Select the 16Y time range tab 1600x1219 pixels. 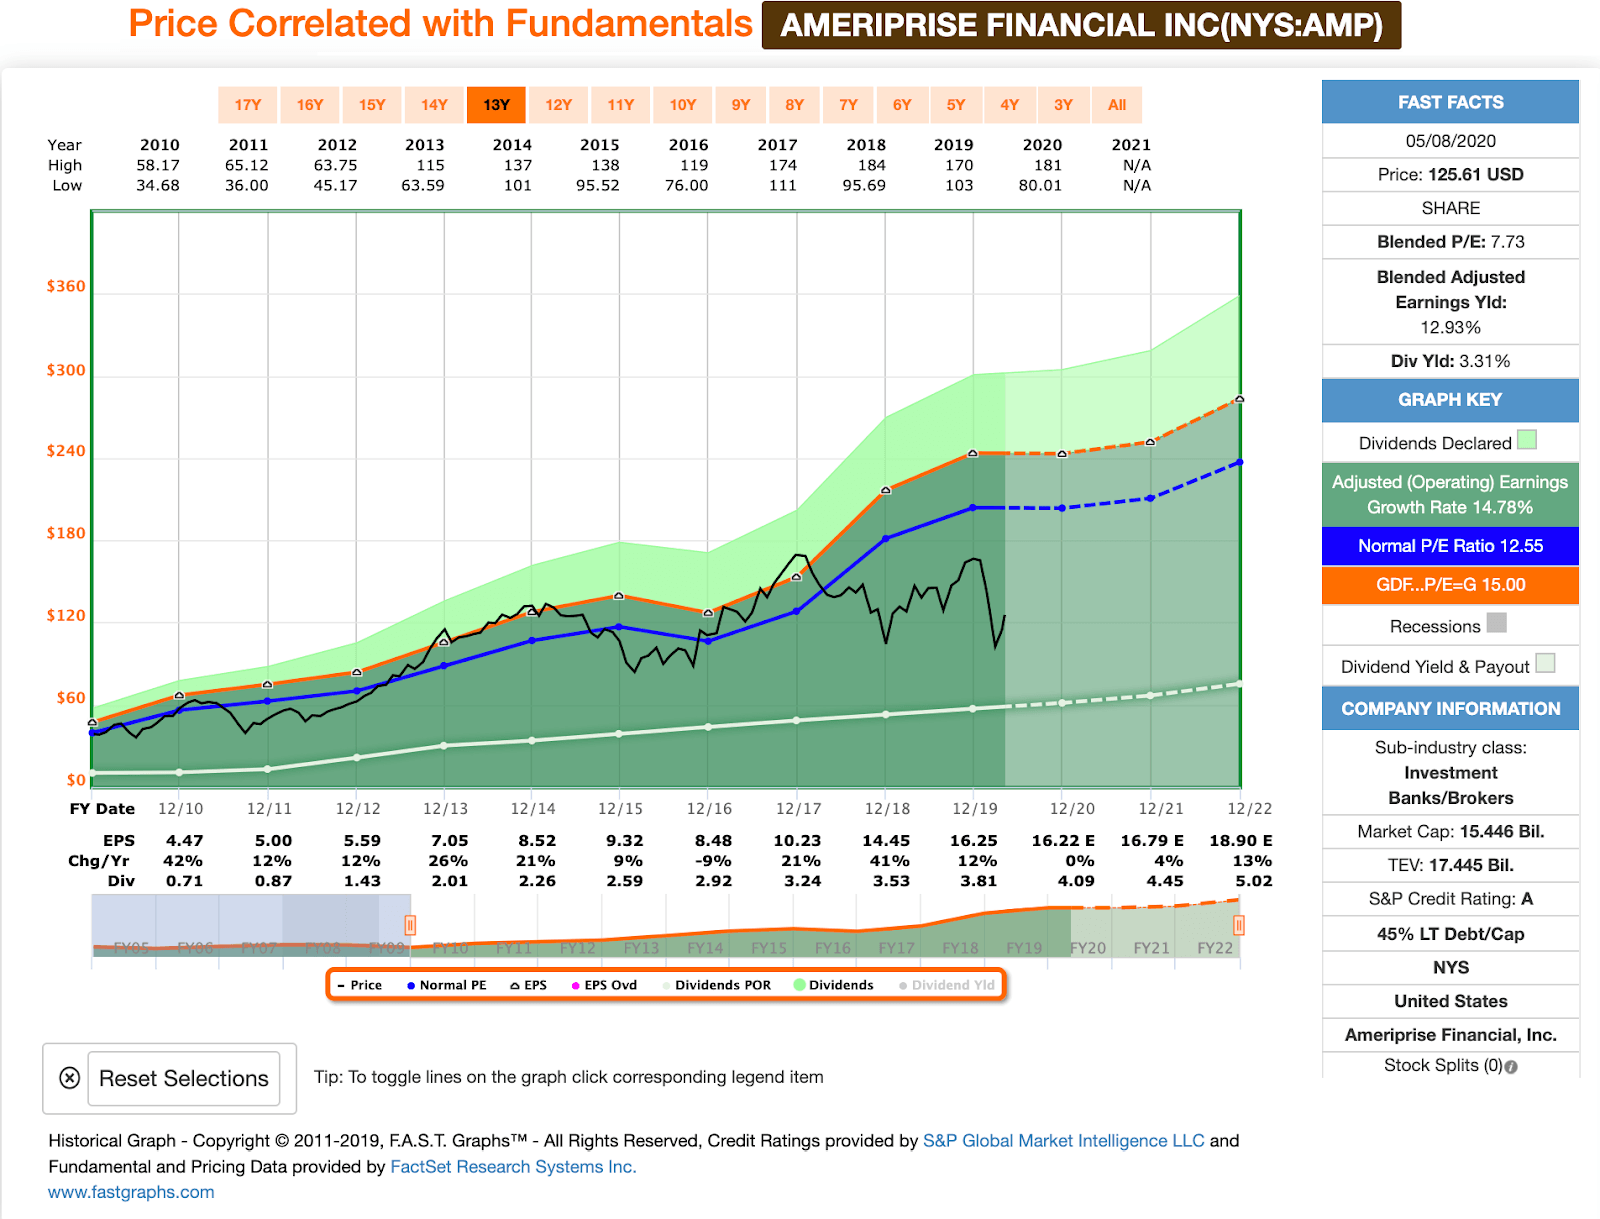click(310, 105)
